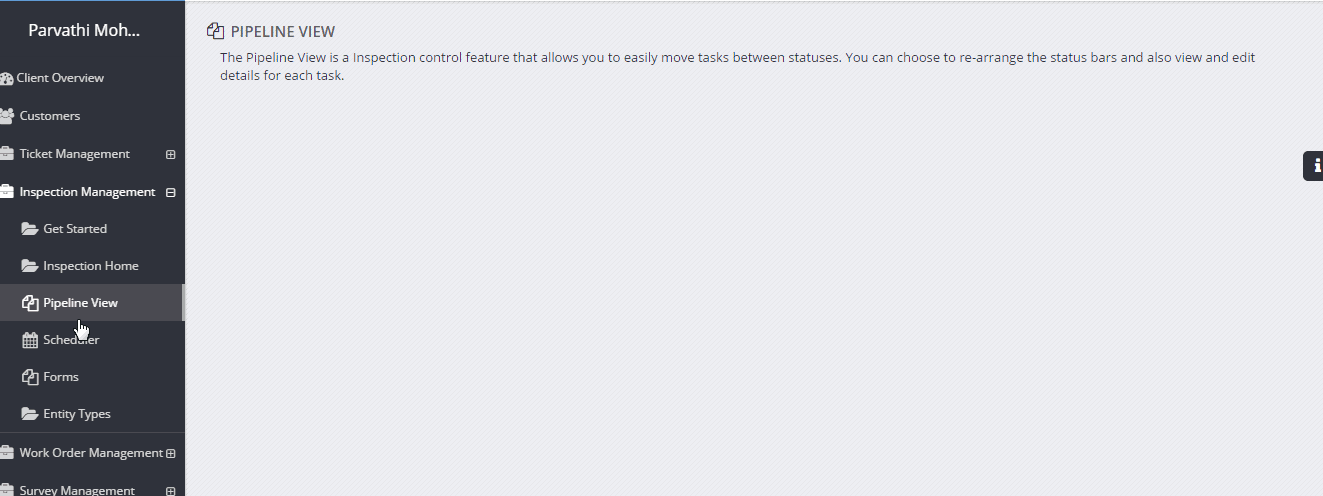Image resolution: width=1323 pixels, height=496 pixels.
Task: Open the info panel tab on the right edge
Action: click(x=1314, y=166)
